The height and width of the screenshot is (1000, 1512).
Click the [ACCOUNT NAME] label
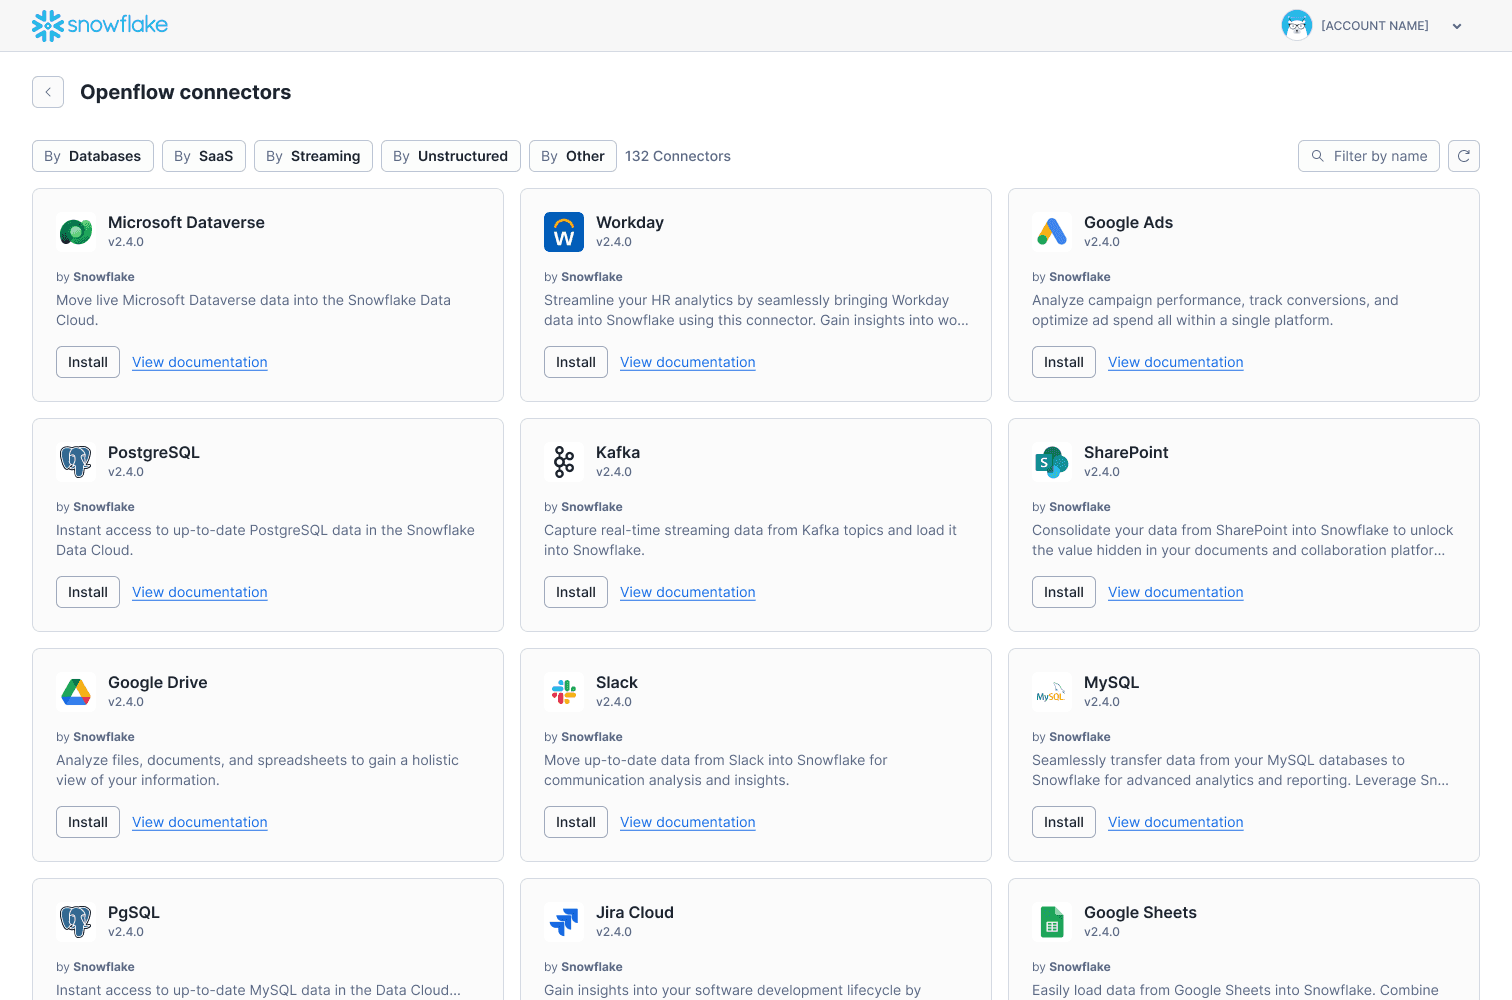coord(1375,26)
